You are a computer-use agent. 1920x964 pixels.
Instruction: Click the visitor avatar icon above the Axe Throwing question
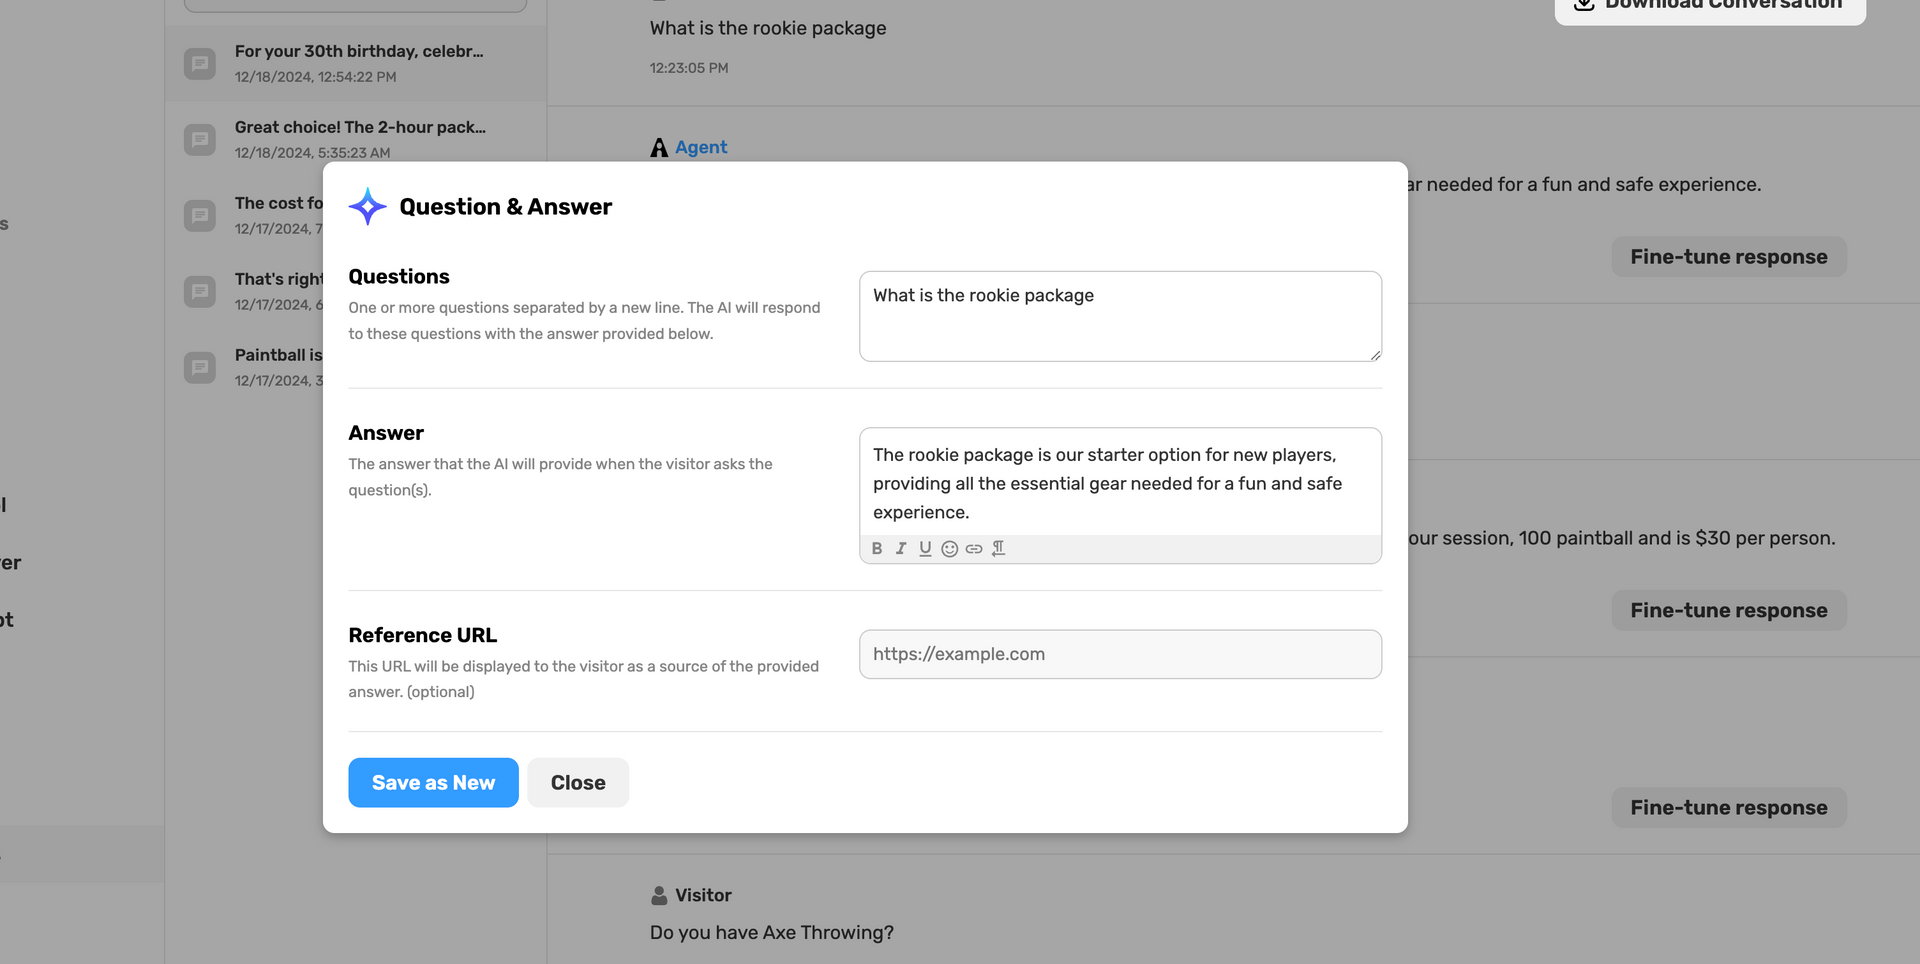pos(659,895)
